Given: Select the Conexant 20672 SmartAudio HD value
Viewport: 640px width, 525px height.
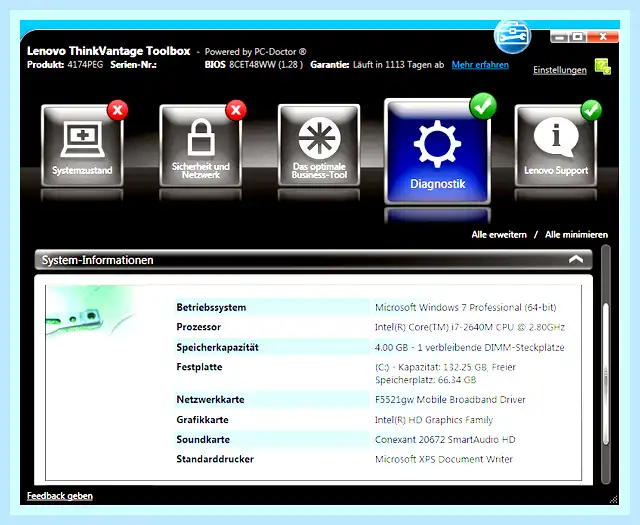Looking at the screenshot, I should tap(445, 440).
